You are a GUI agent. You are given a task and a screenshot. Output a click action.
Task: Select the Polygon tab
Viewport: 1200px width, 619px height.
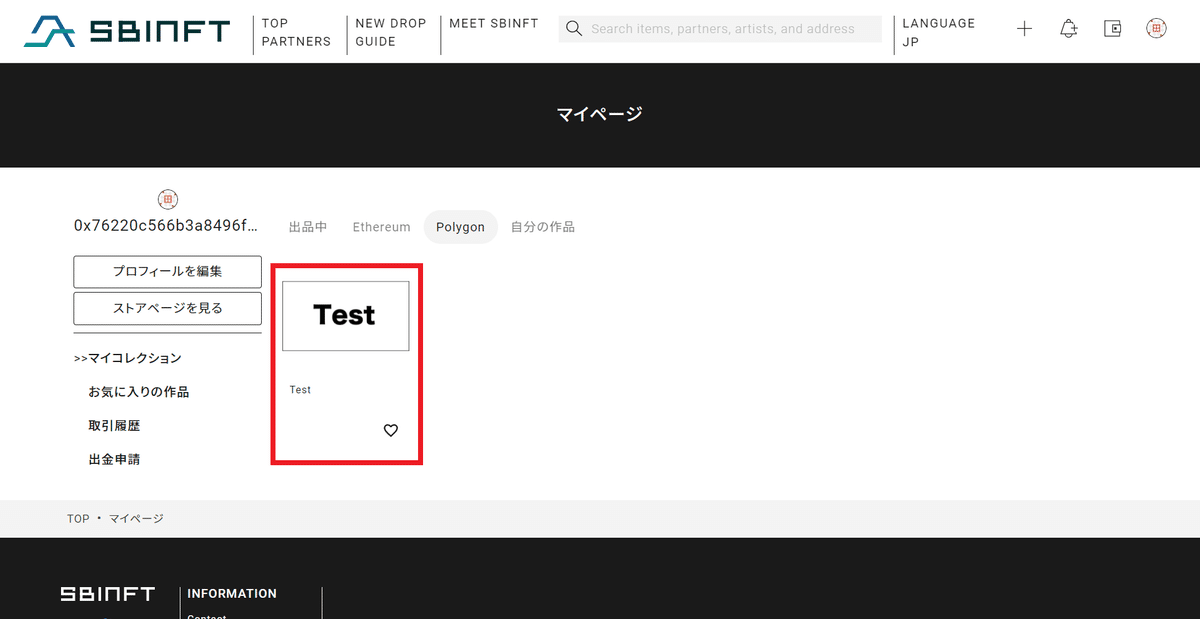click(x=460, y=227)
